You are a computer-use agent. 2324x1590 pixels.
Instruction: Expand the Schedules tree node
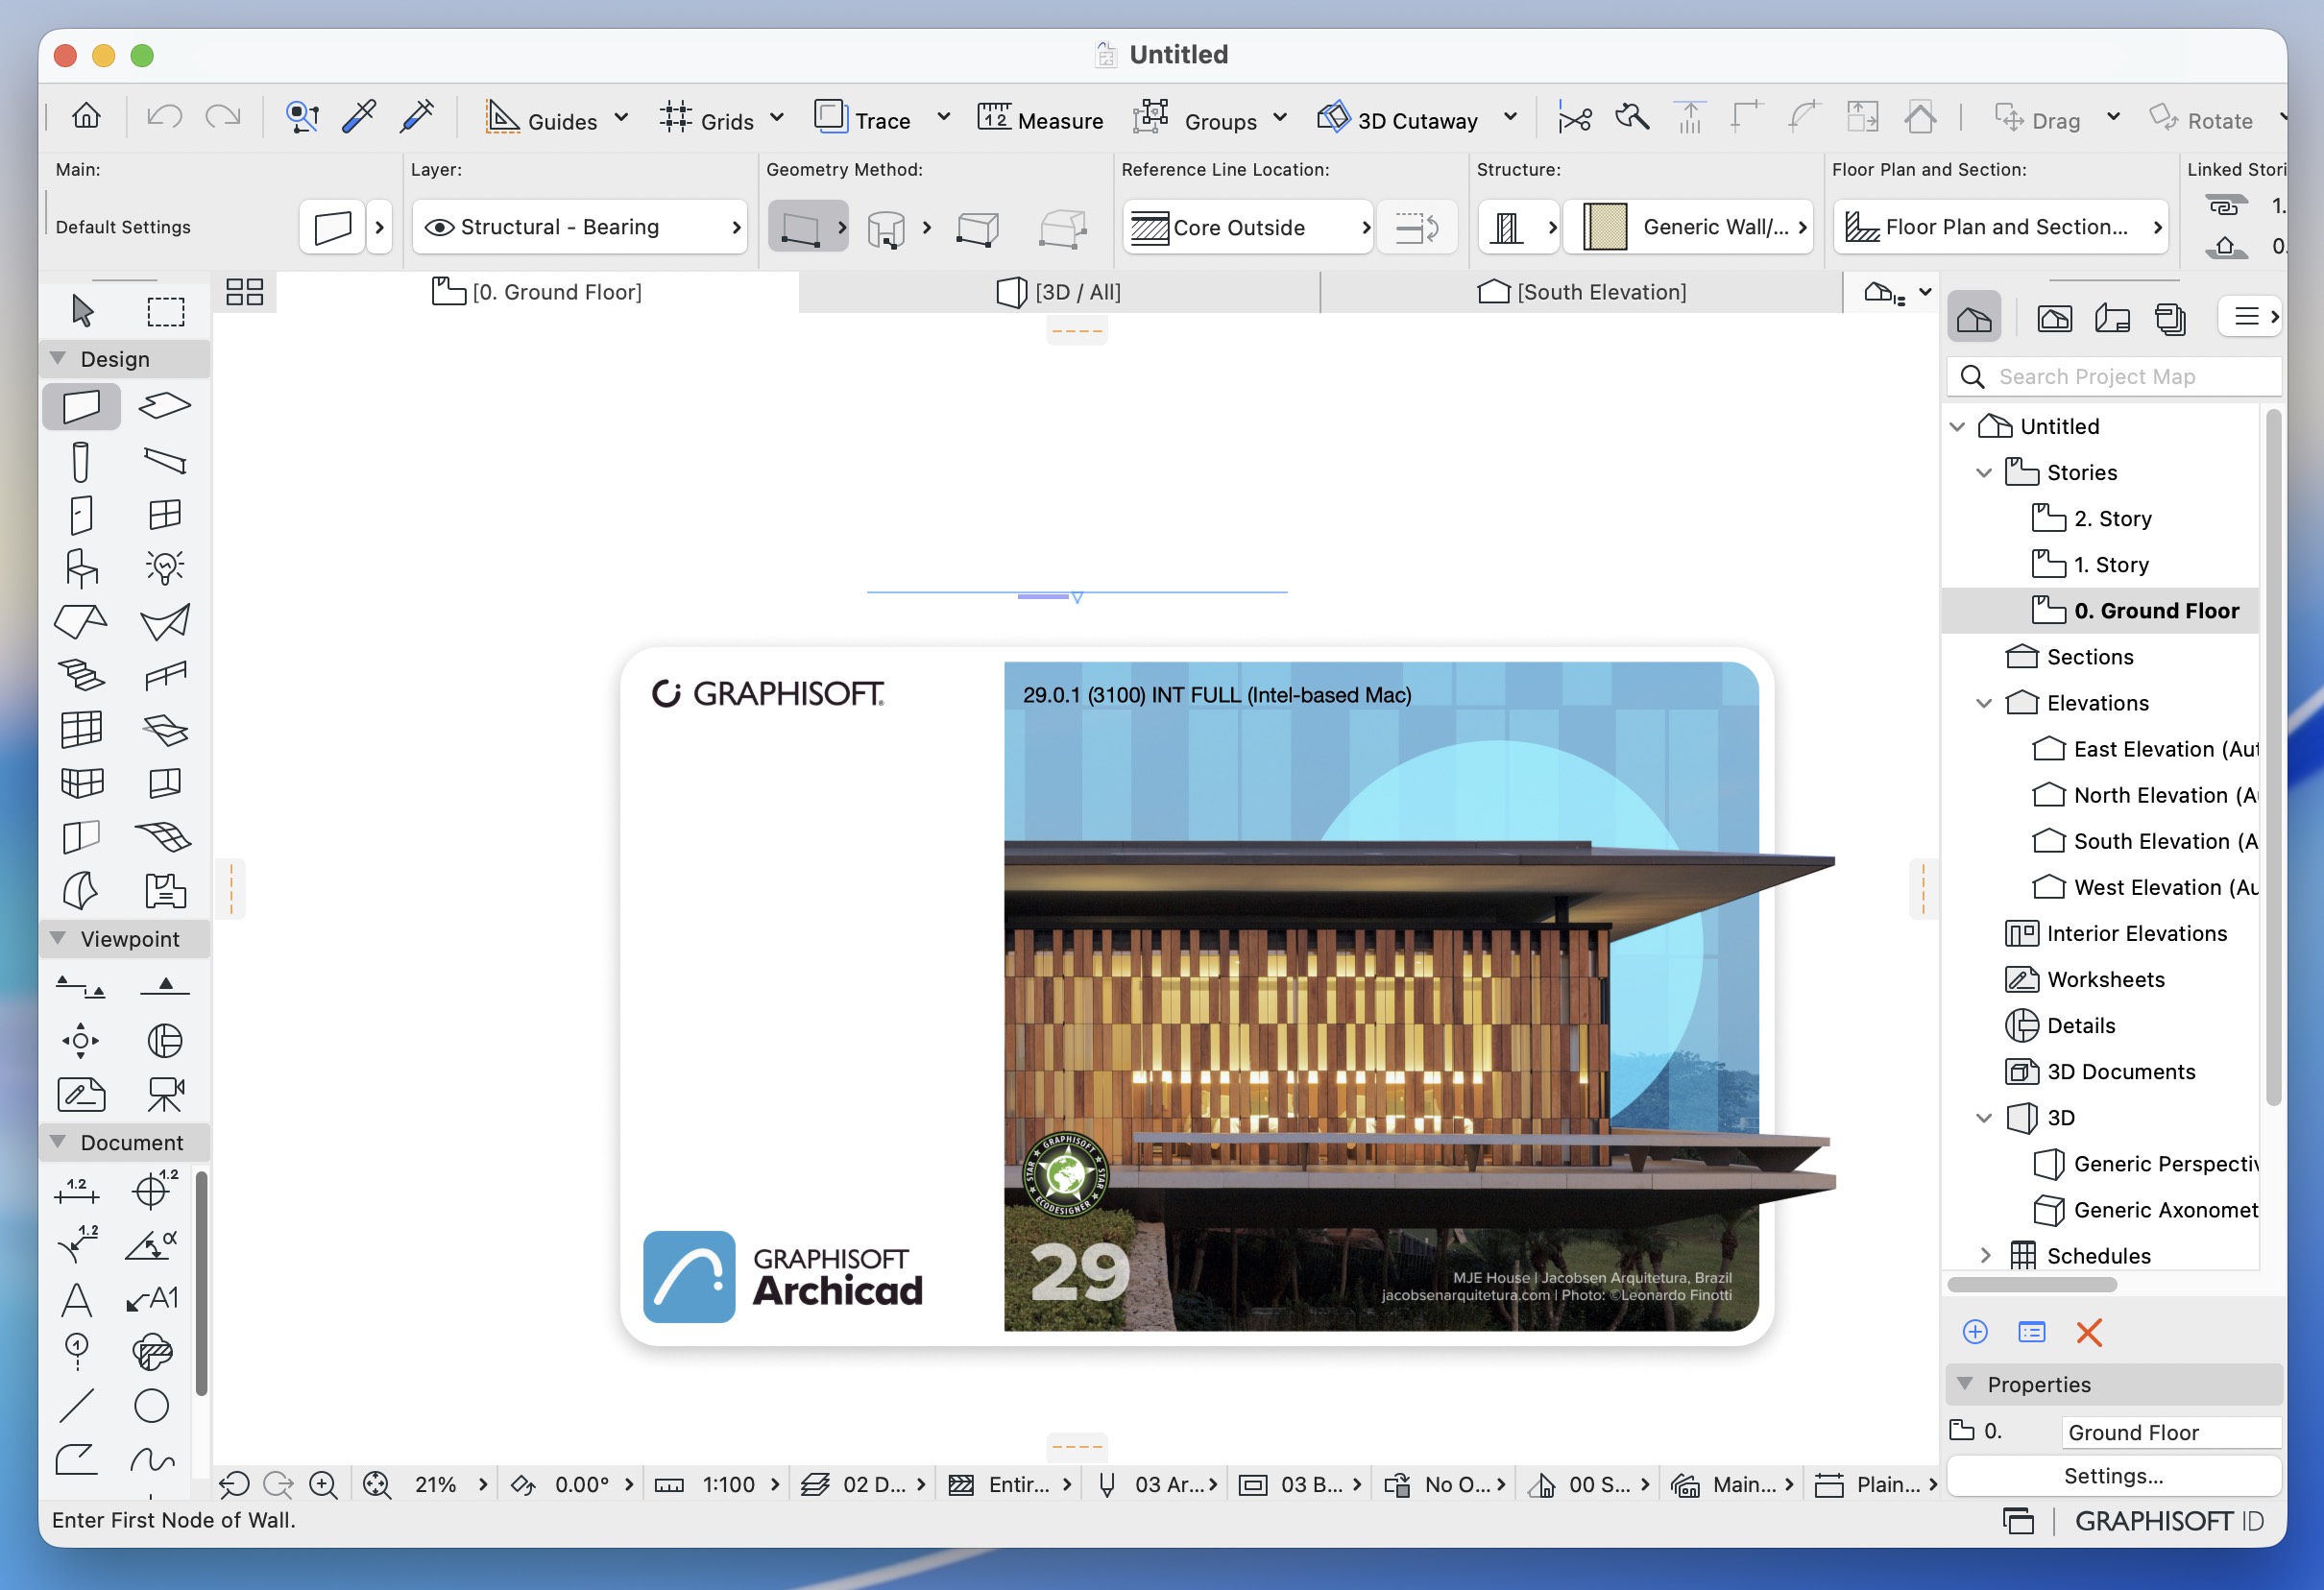pos(1984,1255)
